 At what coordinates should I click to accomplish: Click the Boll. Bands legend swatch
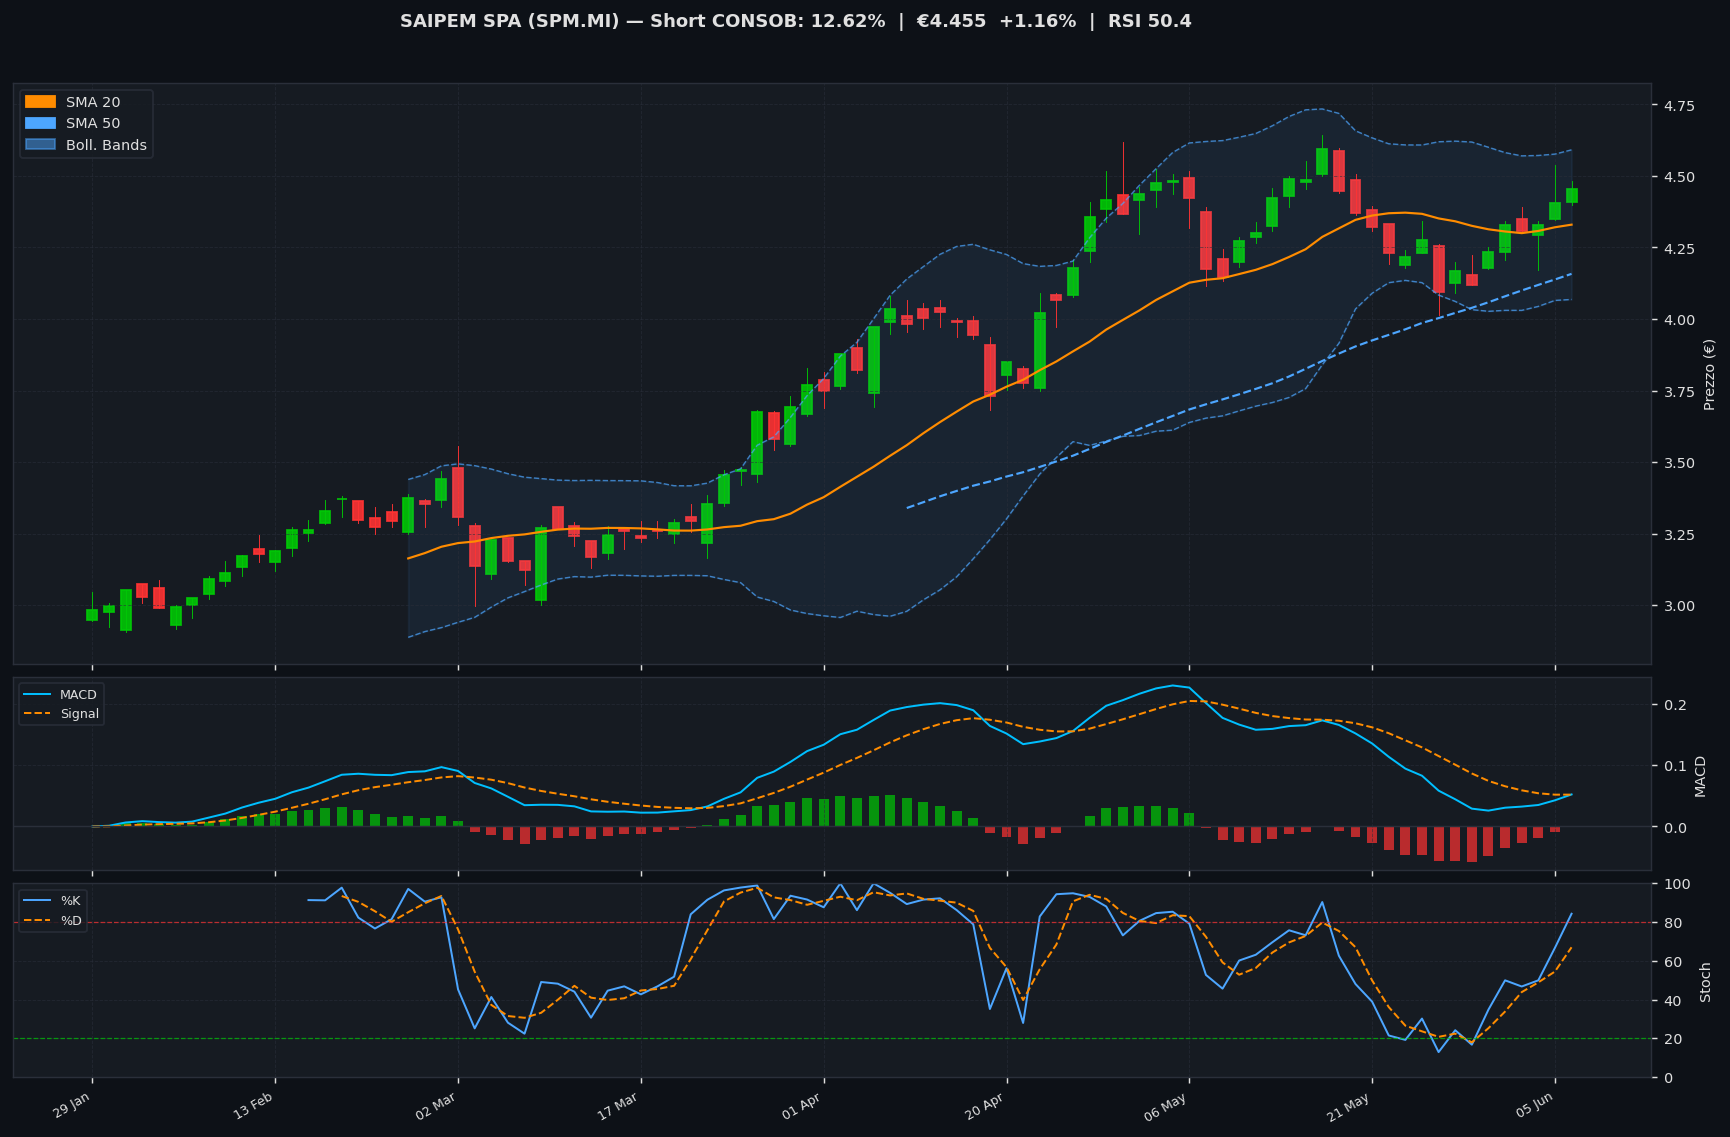click(x=41, y=145)
